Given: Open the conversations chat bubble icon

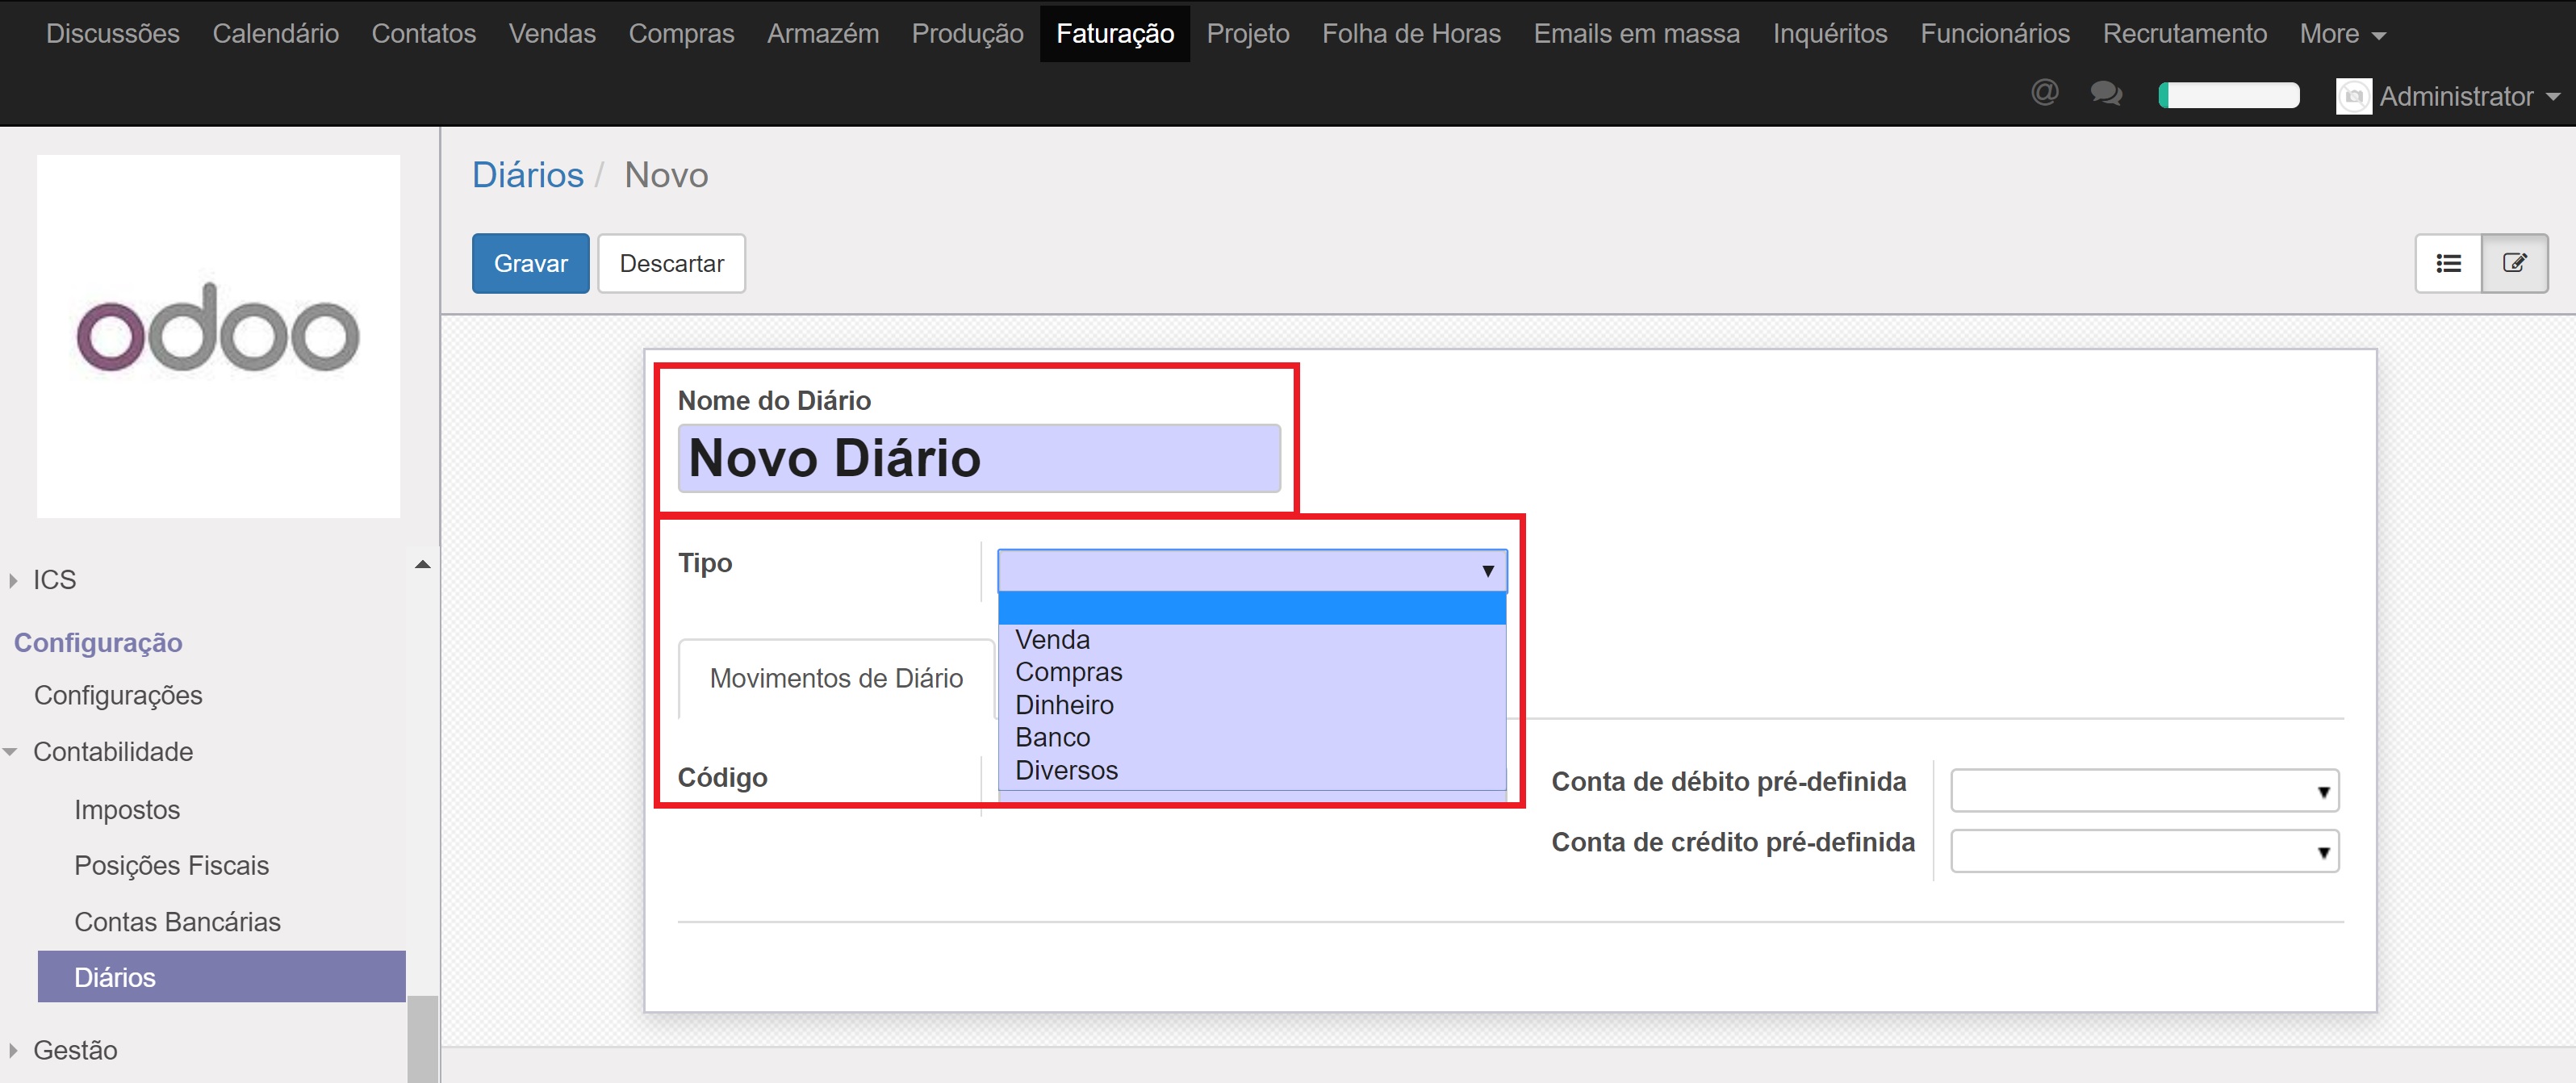Looking at the screenshot, I should coord(2106,94).
